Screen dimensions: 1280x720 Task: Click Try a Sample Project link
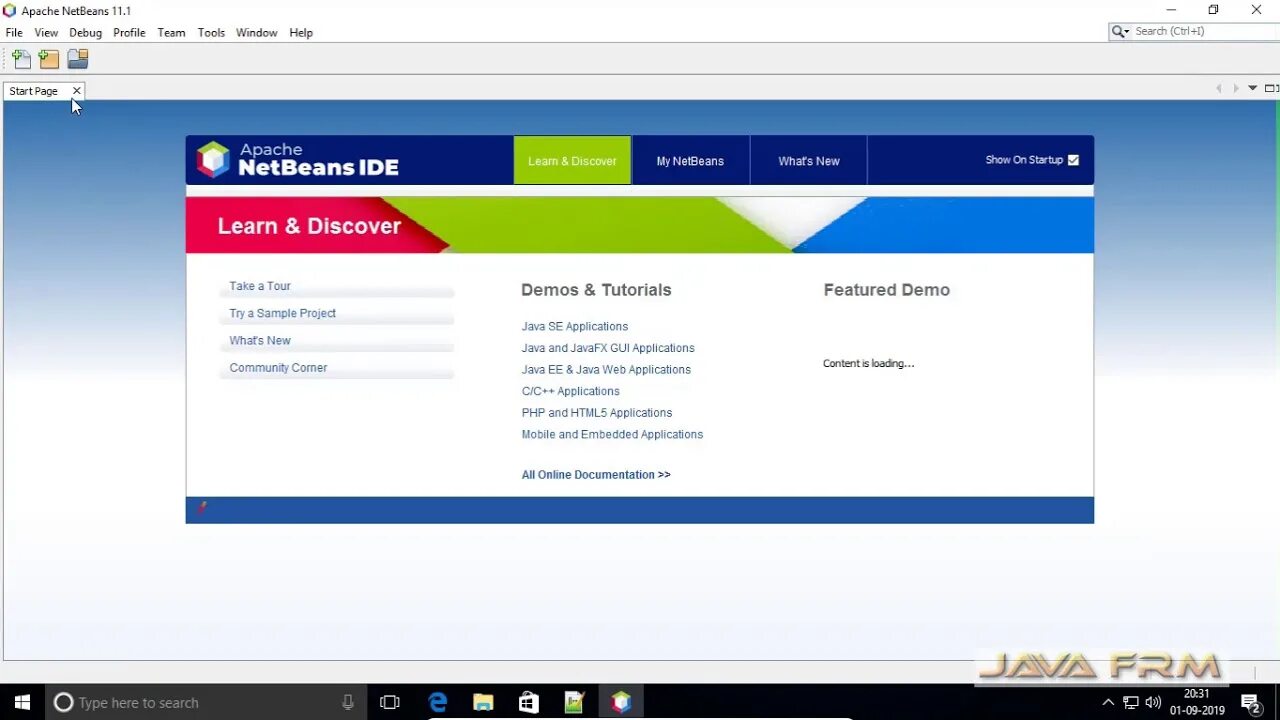282,313
